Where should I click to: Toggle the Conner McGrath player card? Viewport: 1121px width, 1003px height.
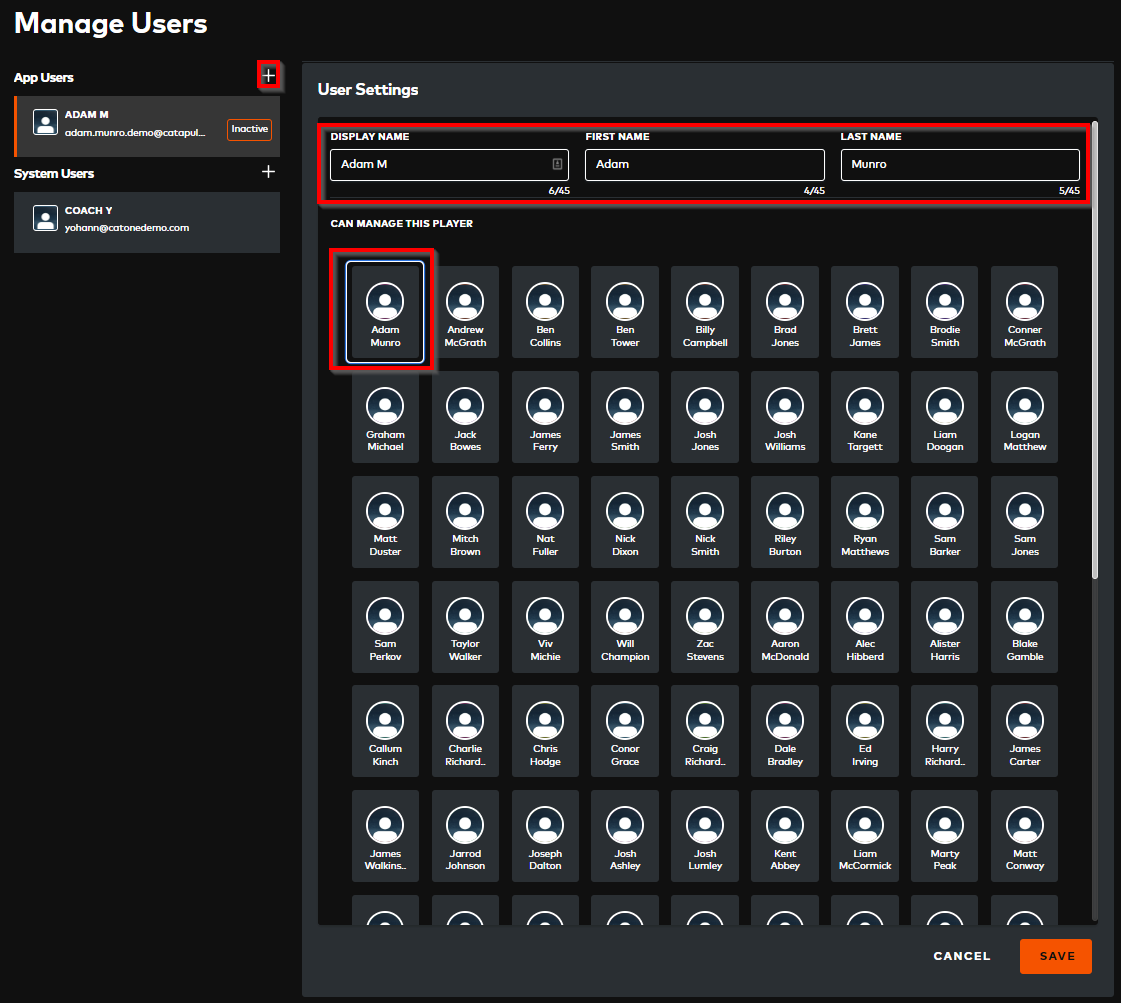tap(1024, 312)
